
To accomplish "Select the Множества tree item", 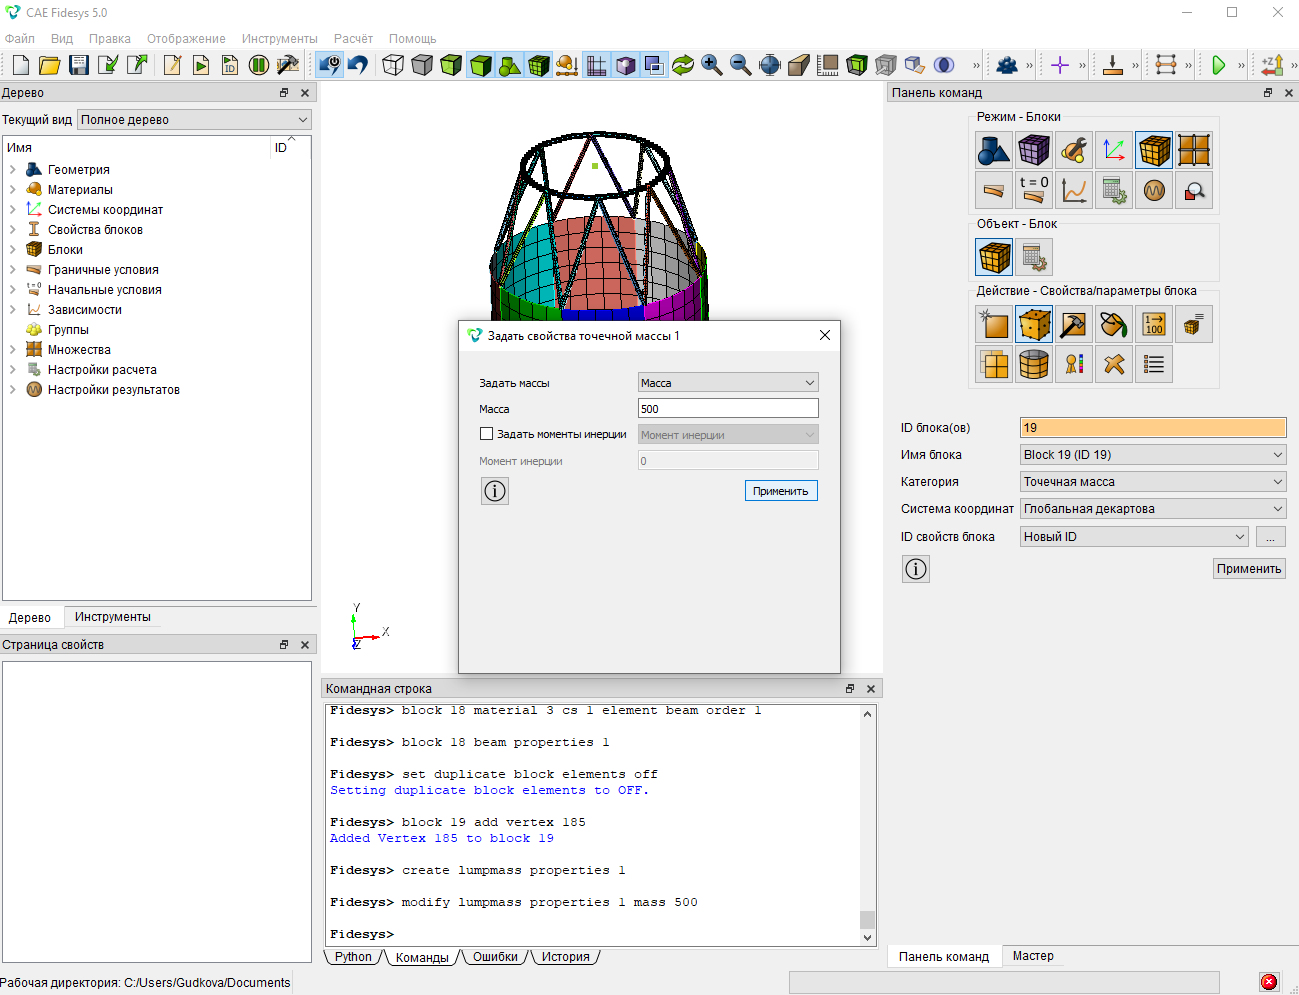I will point(79,350).
